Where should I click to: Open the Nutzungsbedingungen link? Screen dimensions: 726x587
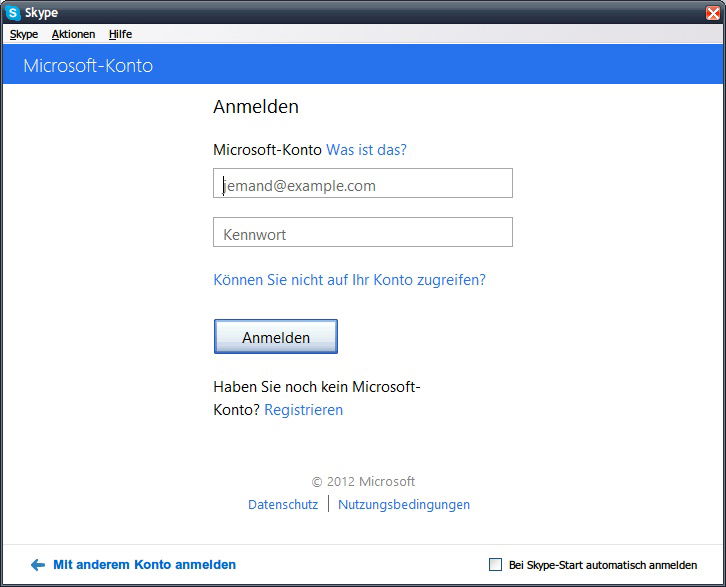pos(404,504)
